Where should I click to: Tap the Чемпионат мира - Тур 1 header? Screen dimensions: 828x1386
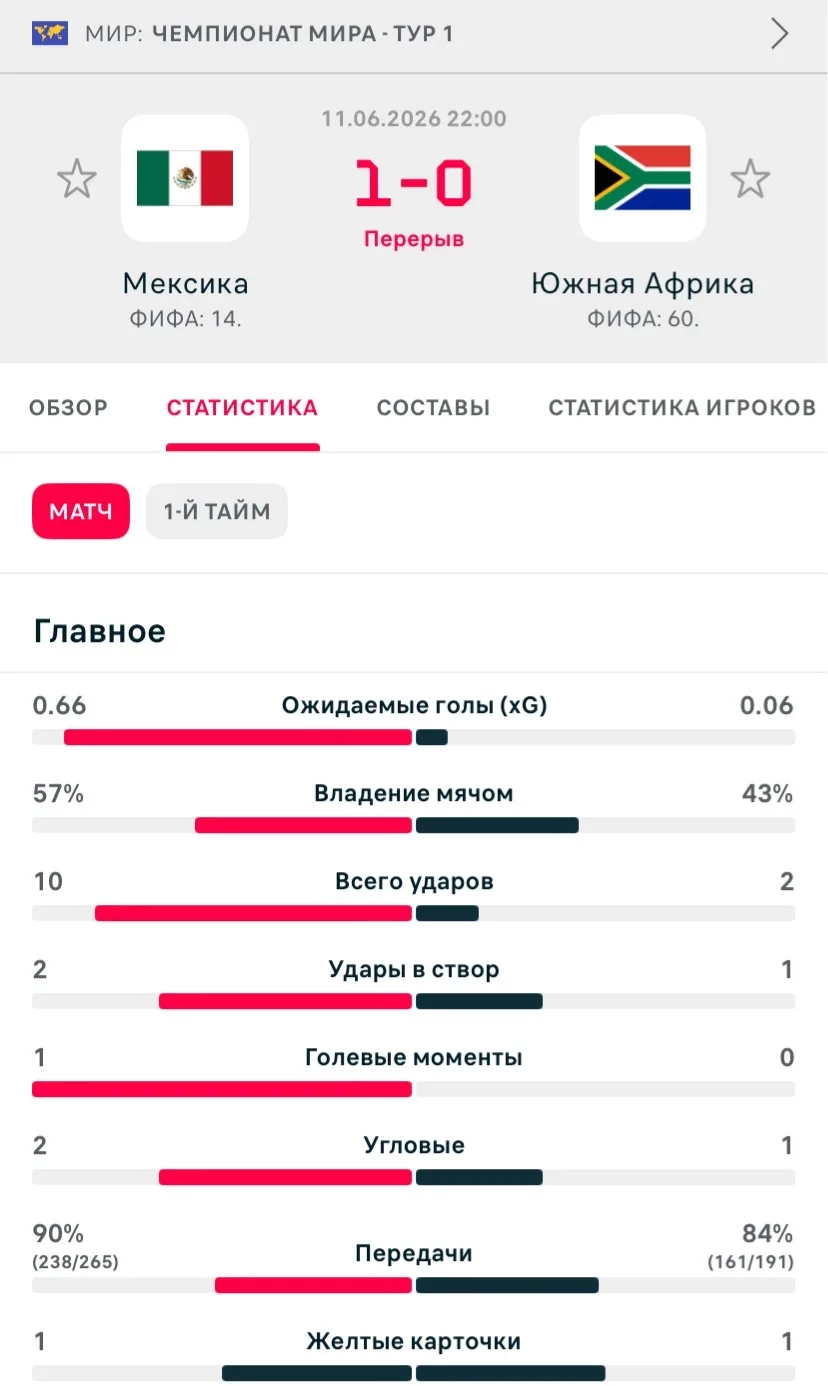pyautogui.click(x=303, y=34)
